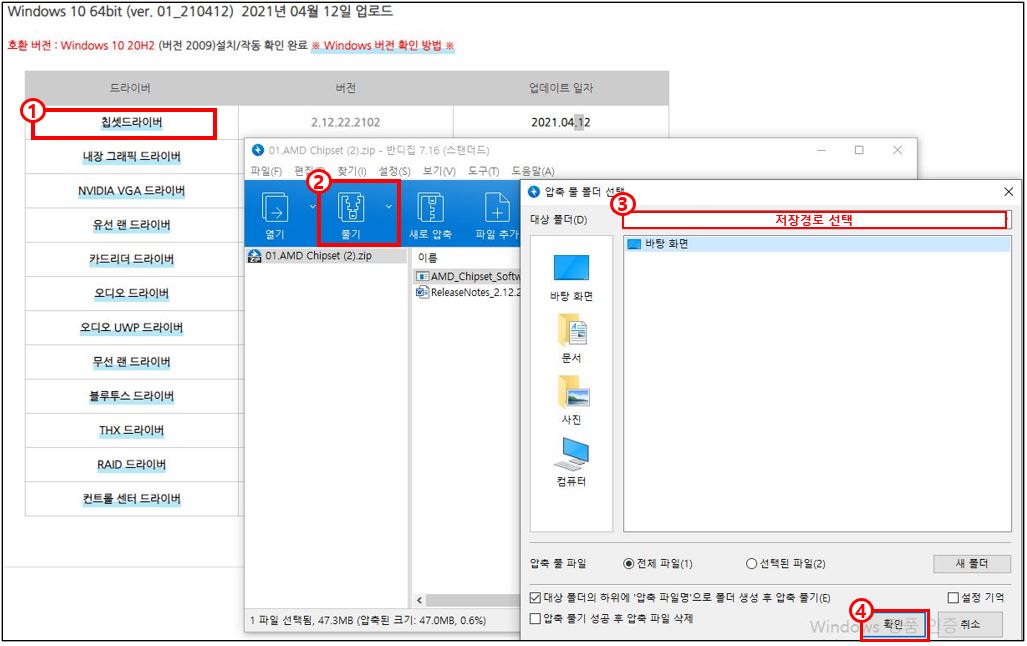Open the 무선 랜 드라이버 link
This screenshot has height=646, width=1027.
click(x=131, y=361)
